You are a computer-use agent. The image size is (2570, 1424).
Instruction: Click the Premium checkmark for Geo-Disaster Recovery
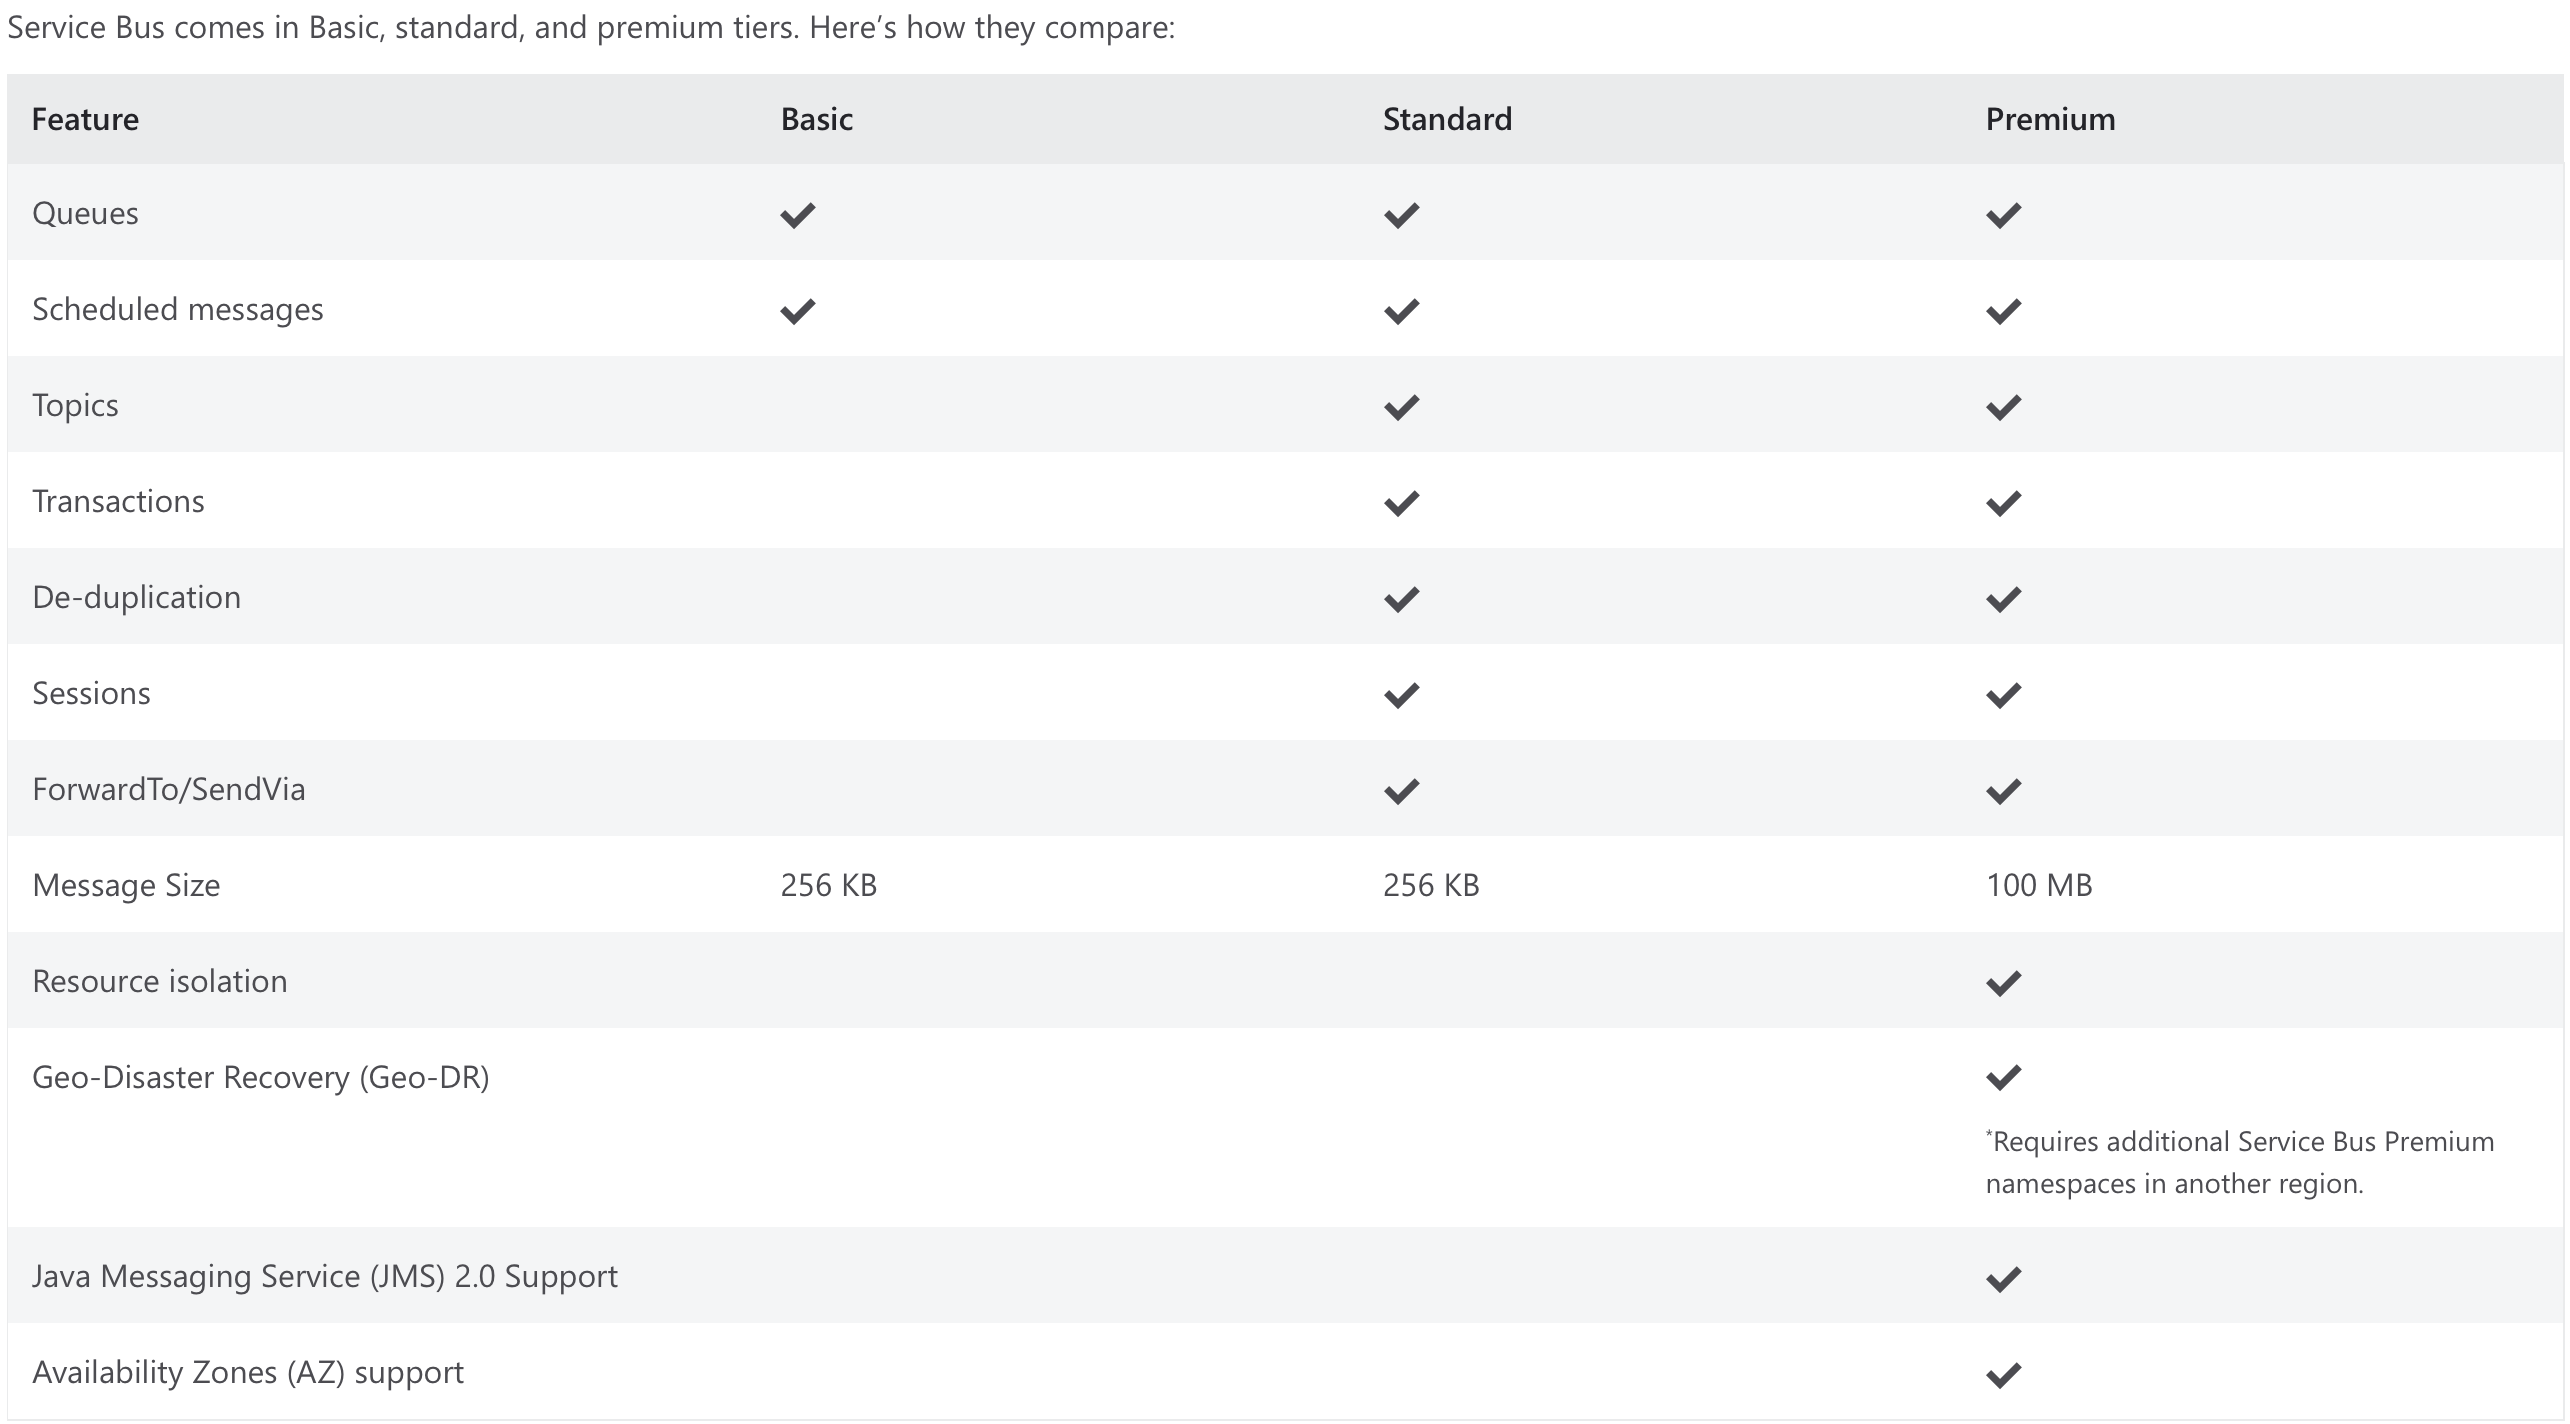pos(2003,1077)
